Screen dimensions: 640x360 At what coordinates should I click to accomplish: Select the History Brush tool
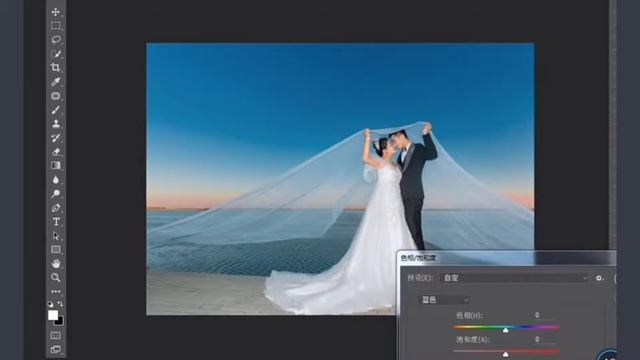click(x=56, y=138)
